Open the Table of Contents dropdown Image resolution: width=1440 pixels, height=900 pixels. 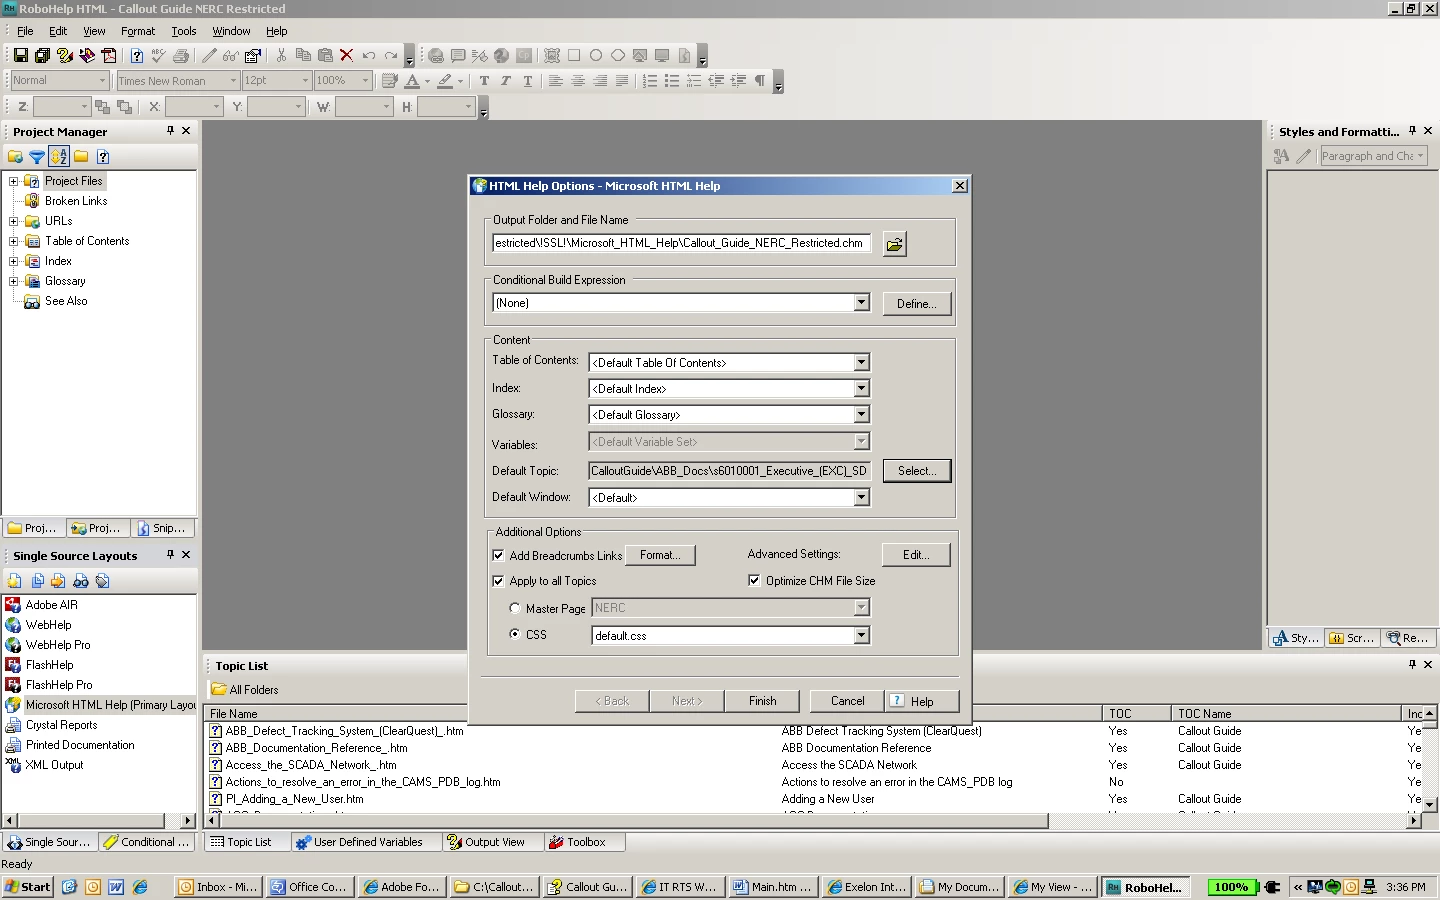[861, 362]
